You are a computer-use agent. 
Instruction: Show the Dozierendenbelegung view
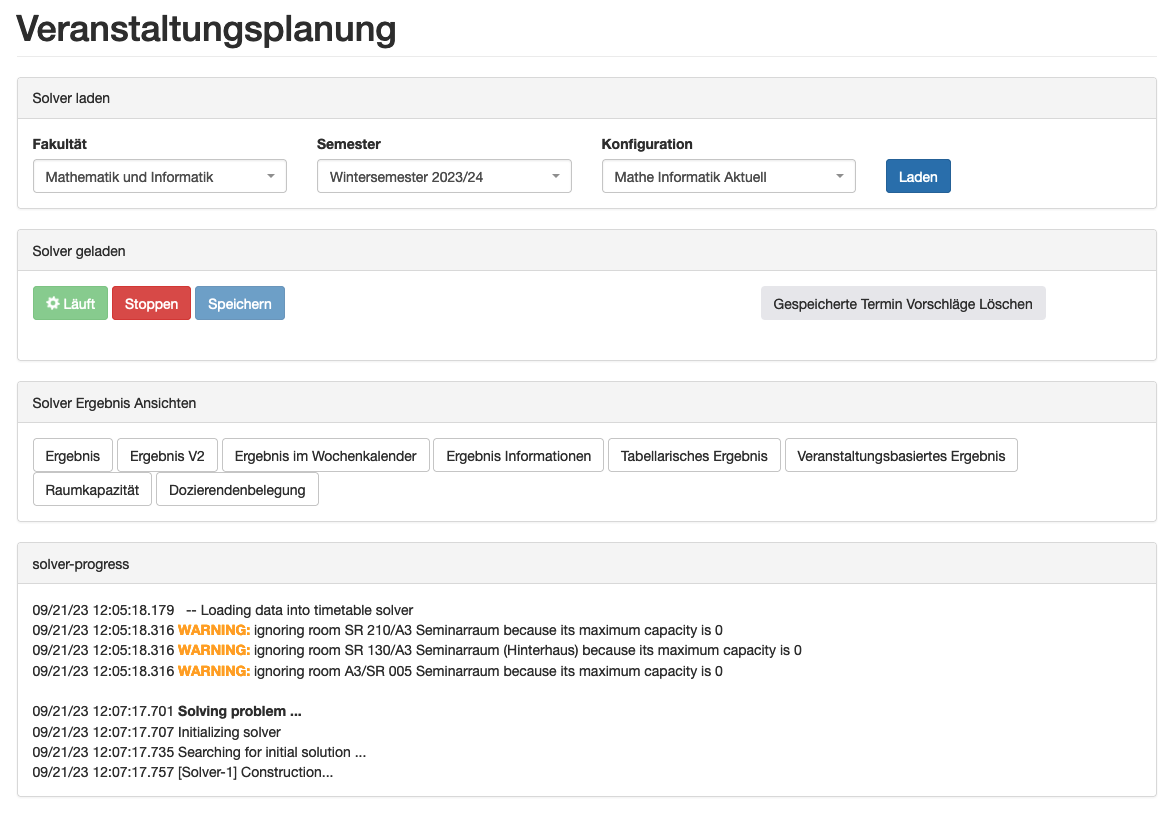pyautogui.click(x=237, y=490)
